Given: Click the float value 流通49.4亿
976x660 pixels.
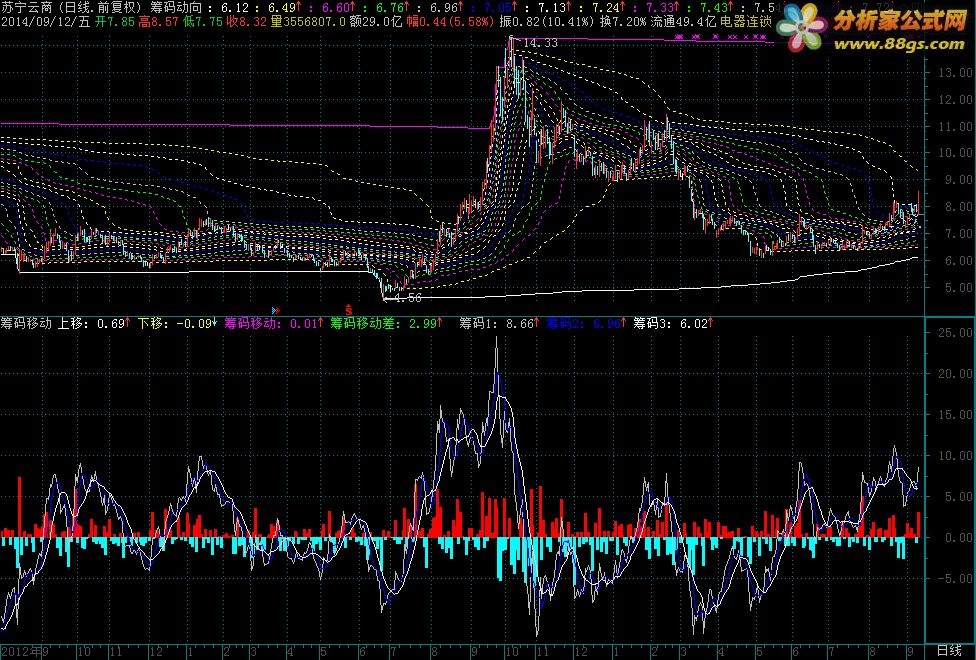Looking at the screenshot, I should point(684,22).
